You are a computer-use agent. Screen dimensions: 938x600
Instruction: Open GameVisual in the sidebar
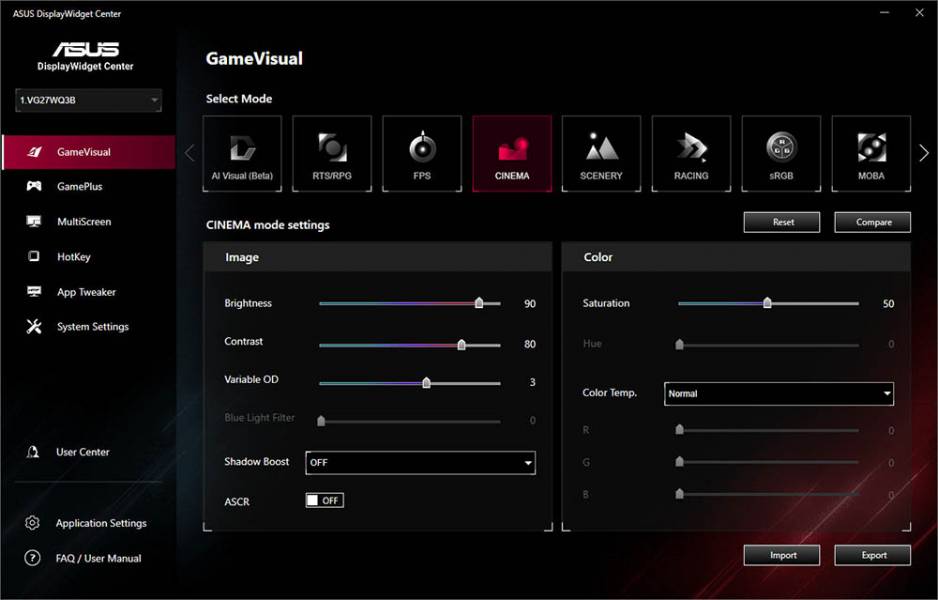[89, 152]
